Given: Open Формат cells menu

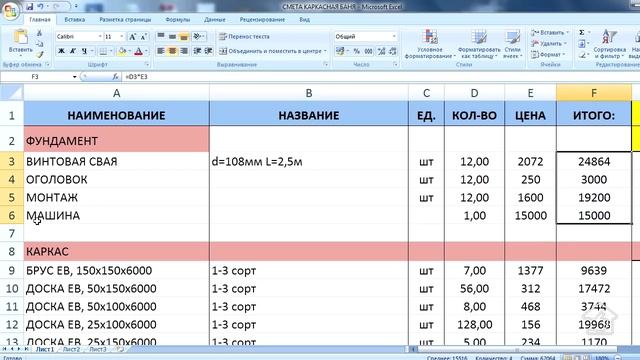Looking at the screenshot, I should click(x=549, y=54).
